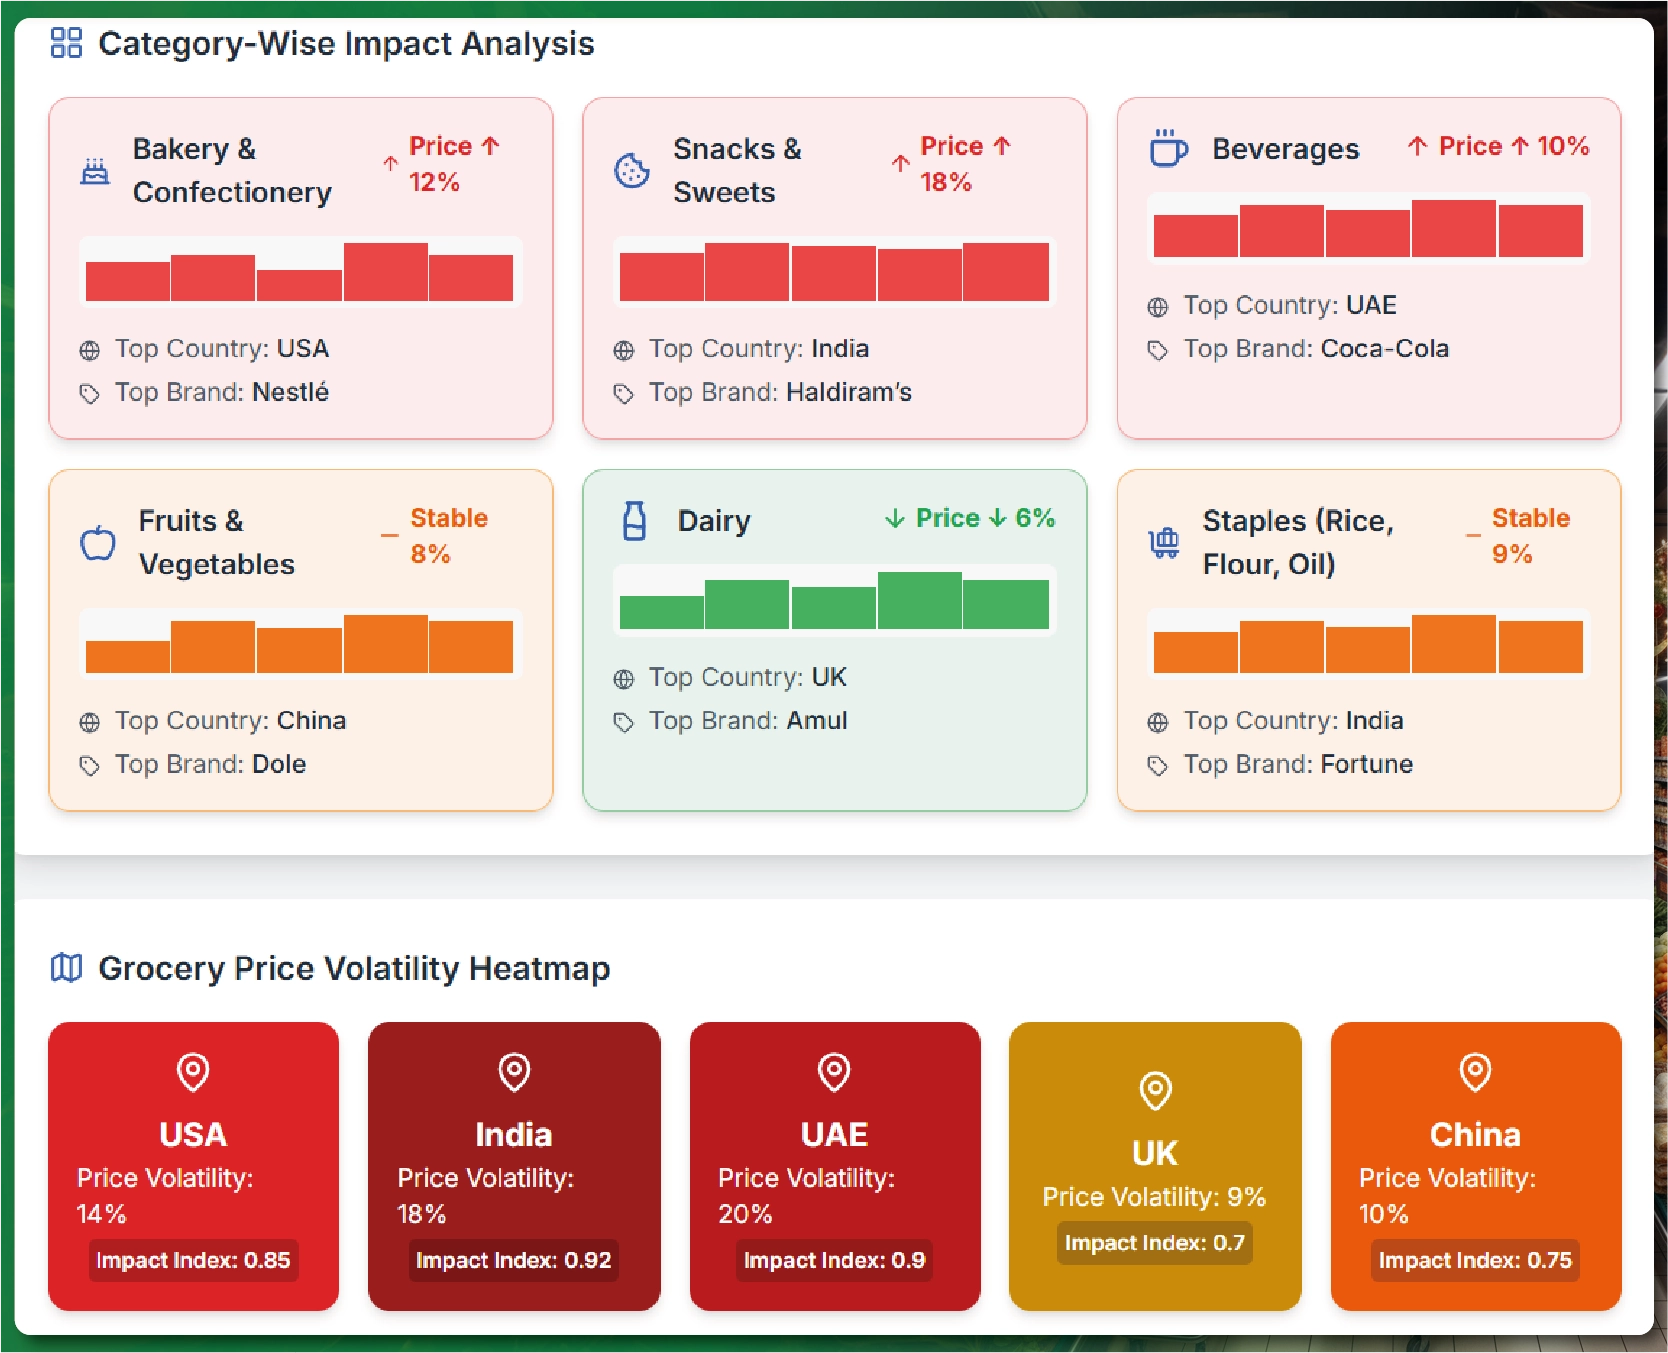
Task: Click the shopping basket icon for Staples
Action: pyautogui.click(x=1163, y=543)
